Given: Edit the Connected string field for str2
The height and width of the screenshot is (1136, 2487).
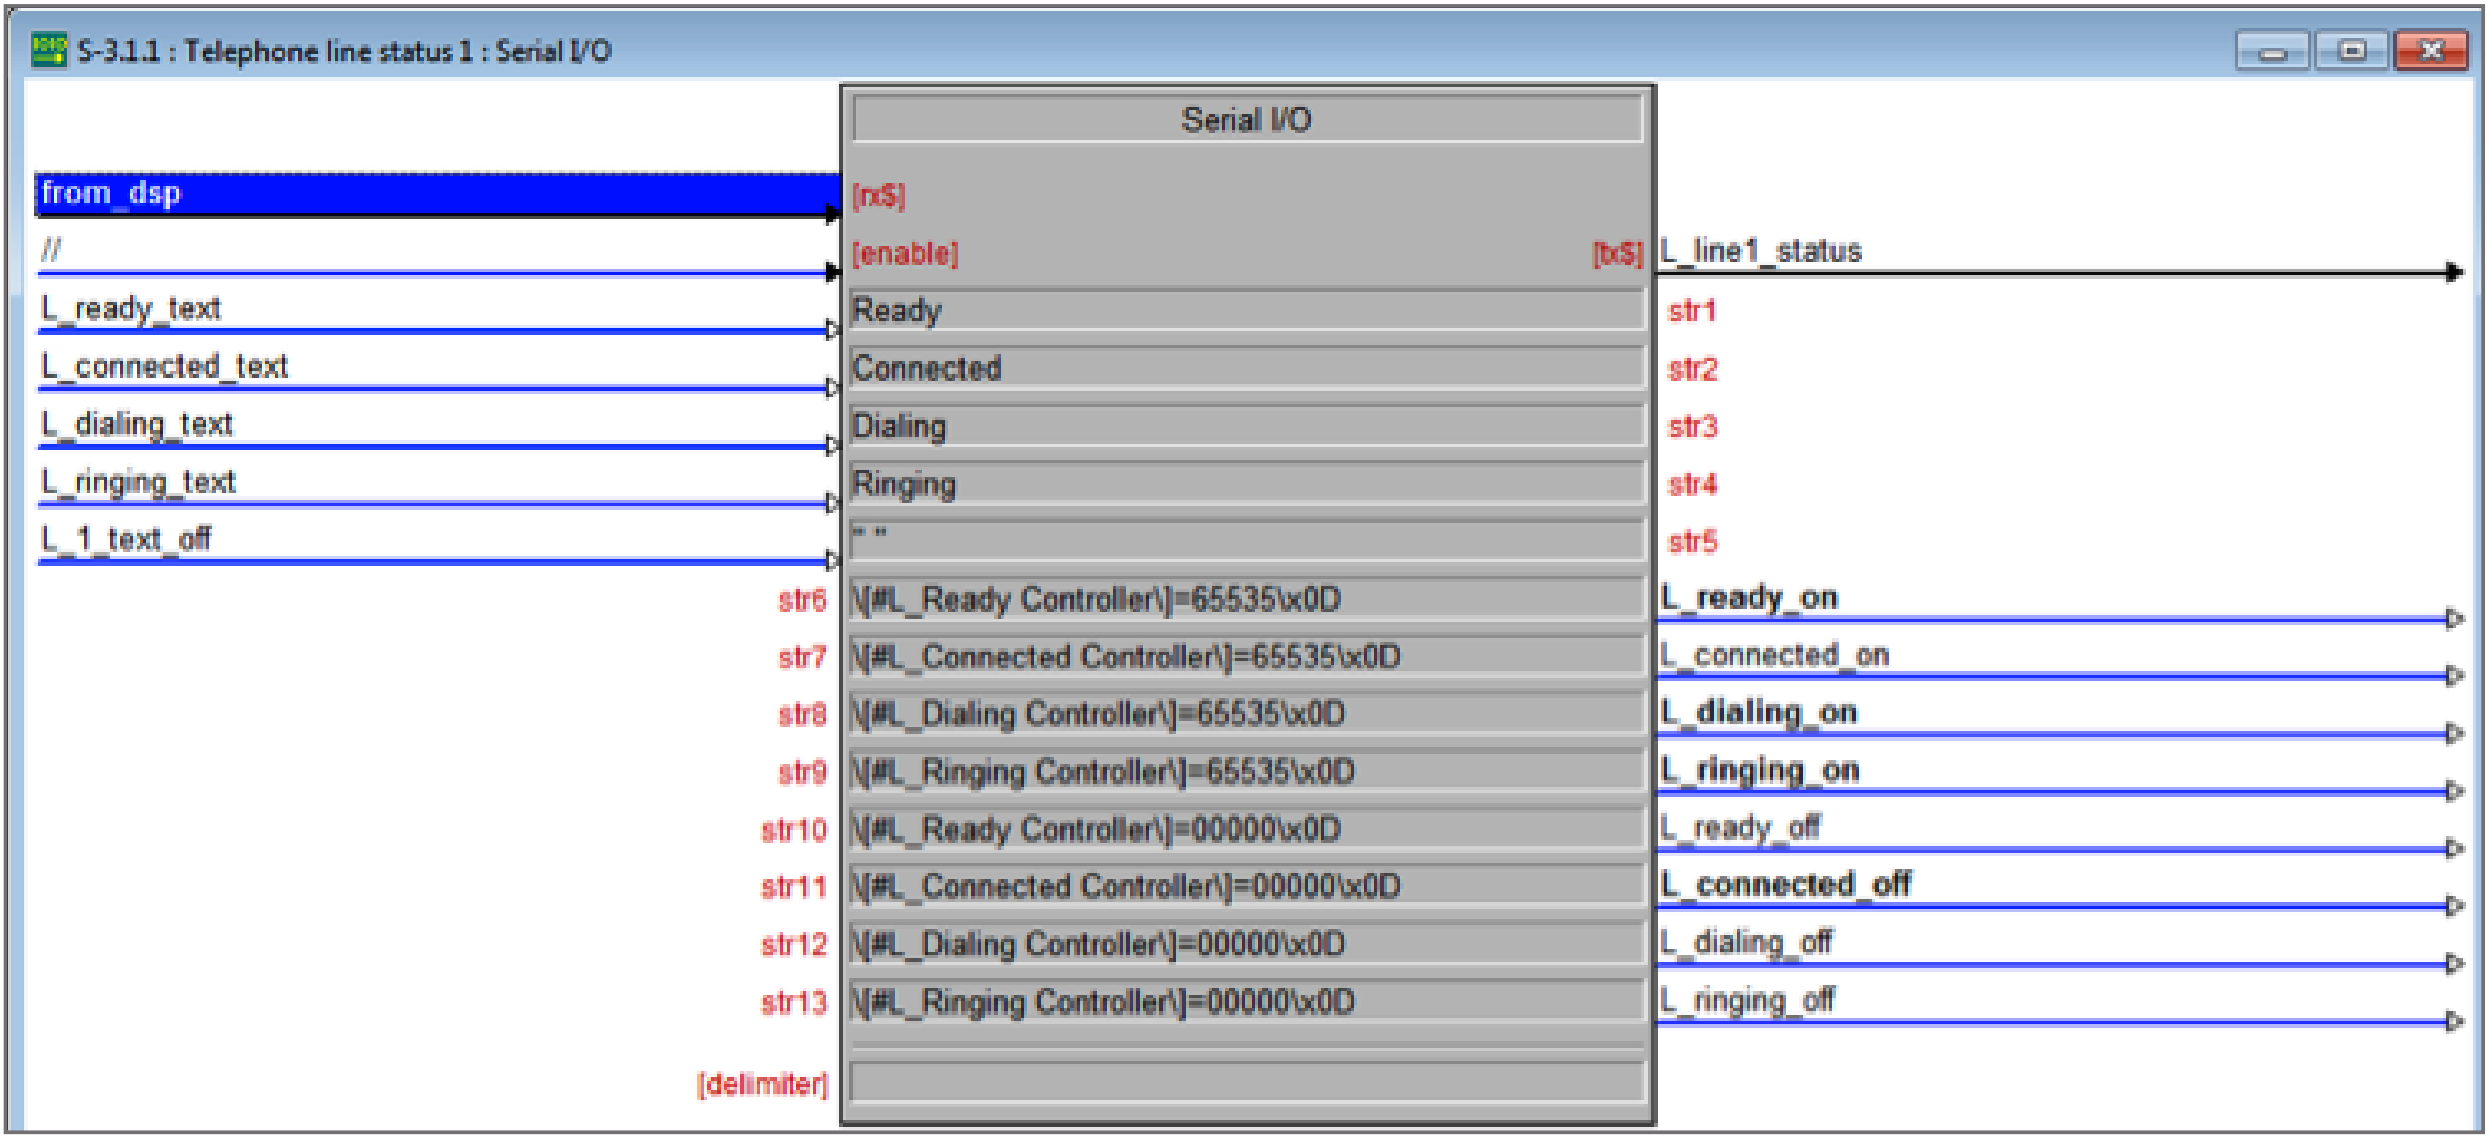Looking at the screenshot, I should 1240,369.
